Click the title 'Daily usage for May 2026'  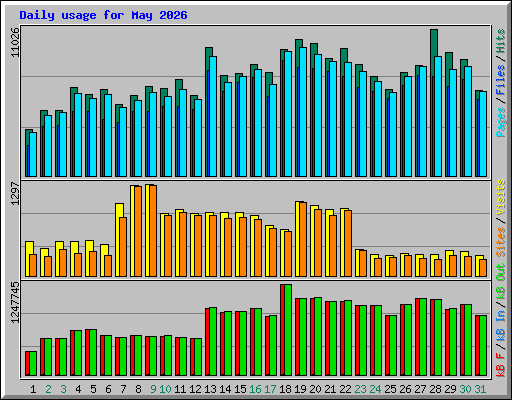[103, 16]
